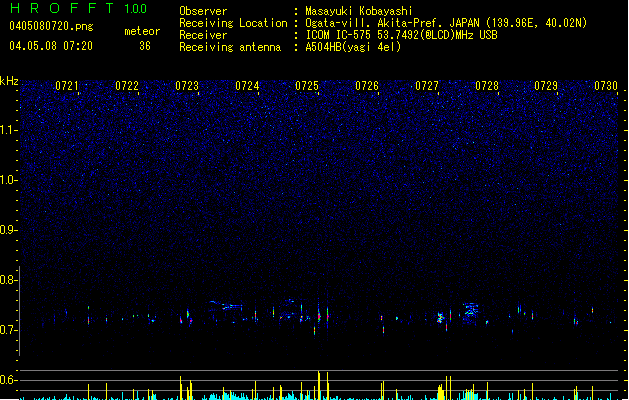Click the 0724 time marker
The image size is (629, 400).
point(247,86)
